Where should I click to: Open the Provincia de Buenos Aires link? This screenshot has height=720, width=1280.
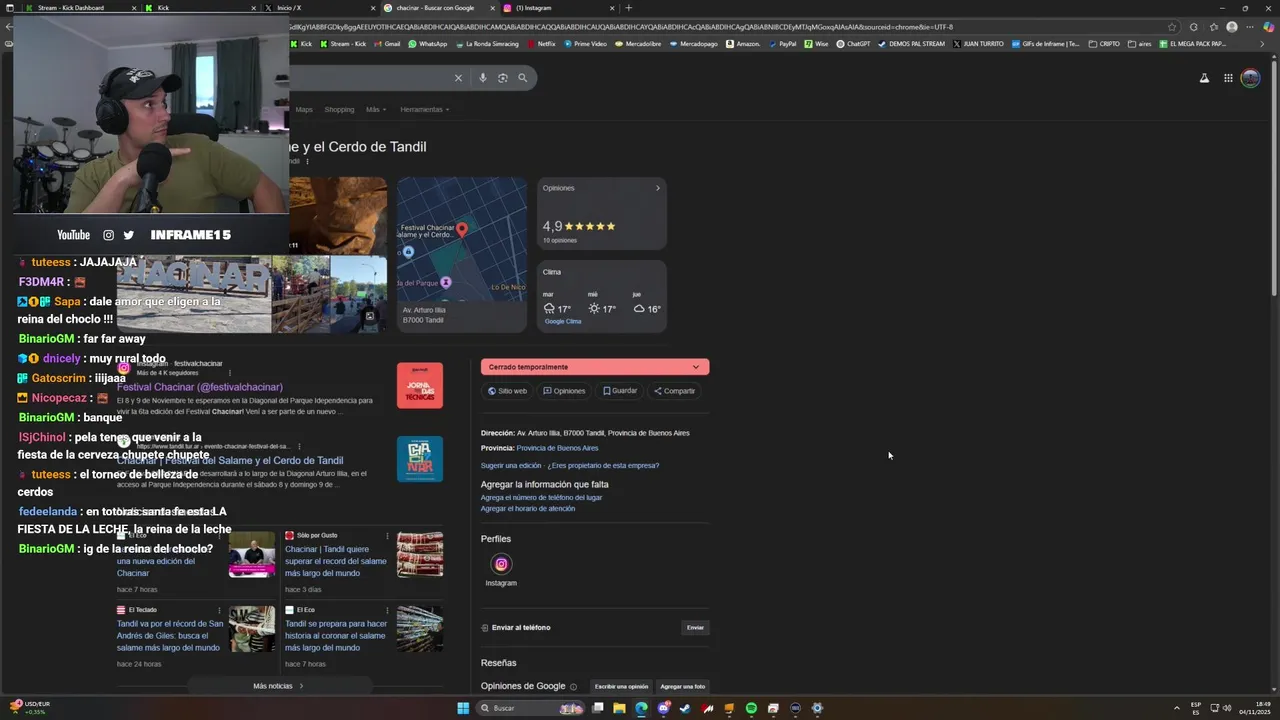pos(557,448)
